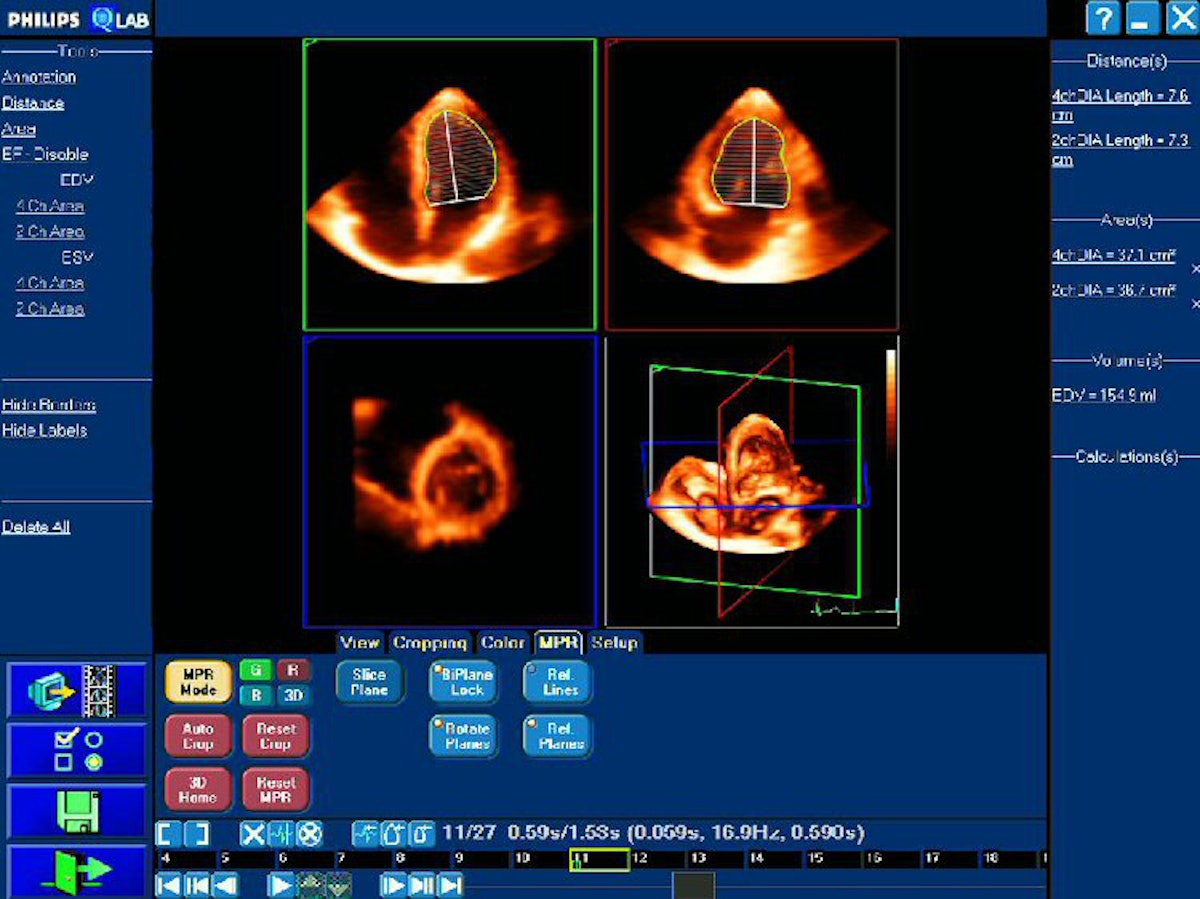The image size is (1200, 899).
Task: Jump to the first frame
Action: click(x=169, y=885)
